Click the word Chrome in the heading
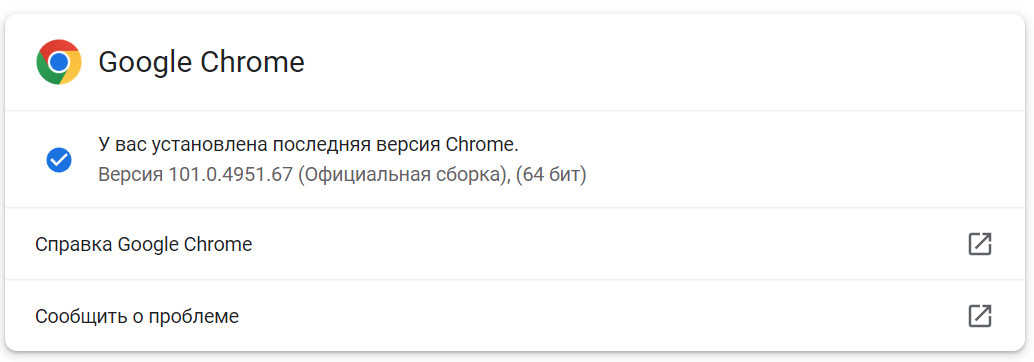Viewport: 1034px width, 362px height. [x=252, y=63]
